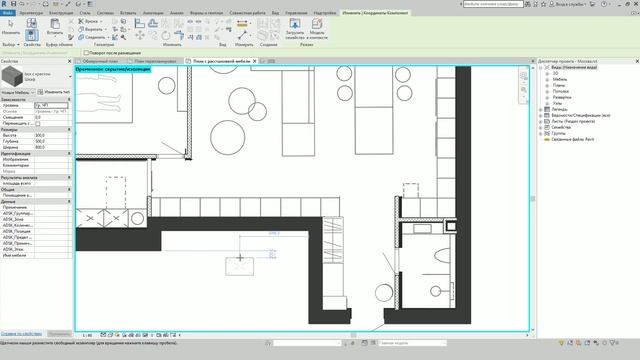
Task: Click the Align tool icon in Modify panel
Action: 140,23
